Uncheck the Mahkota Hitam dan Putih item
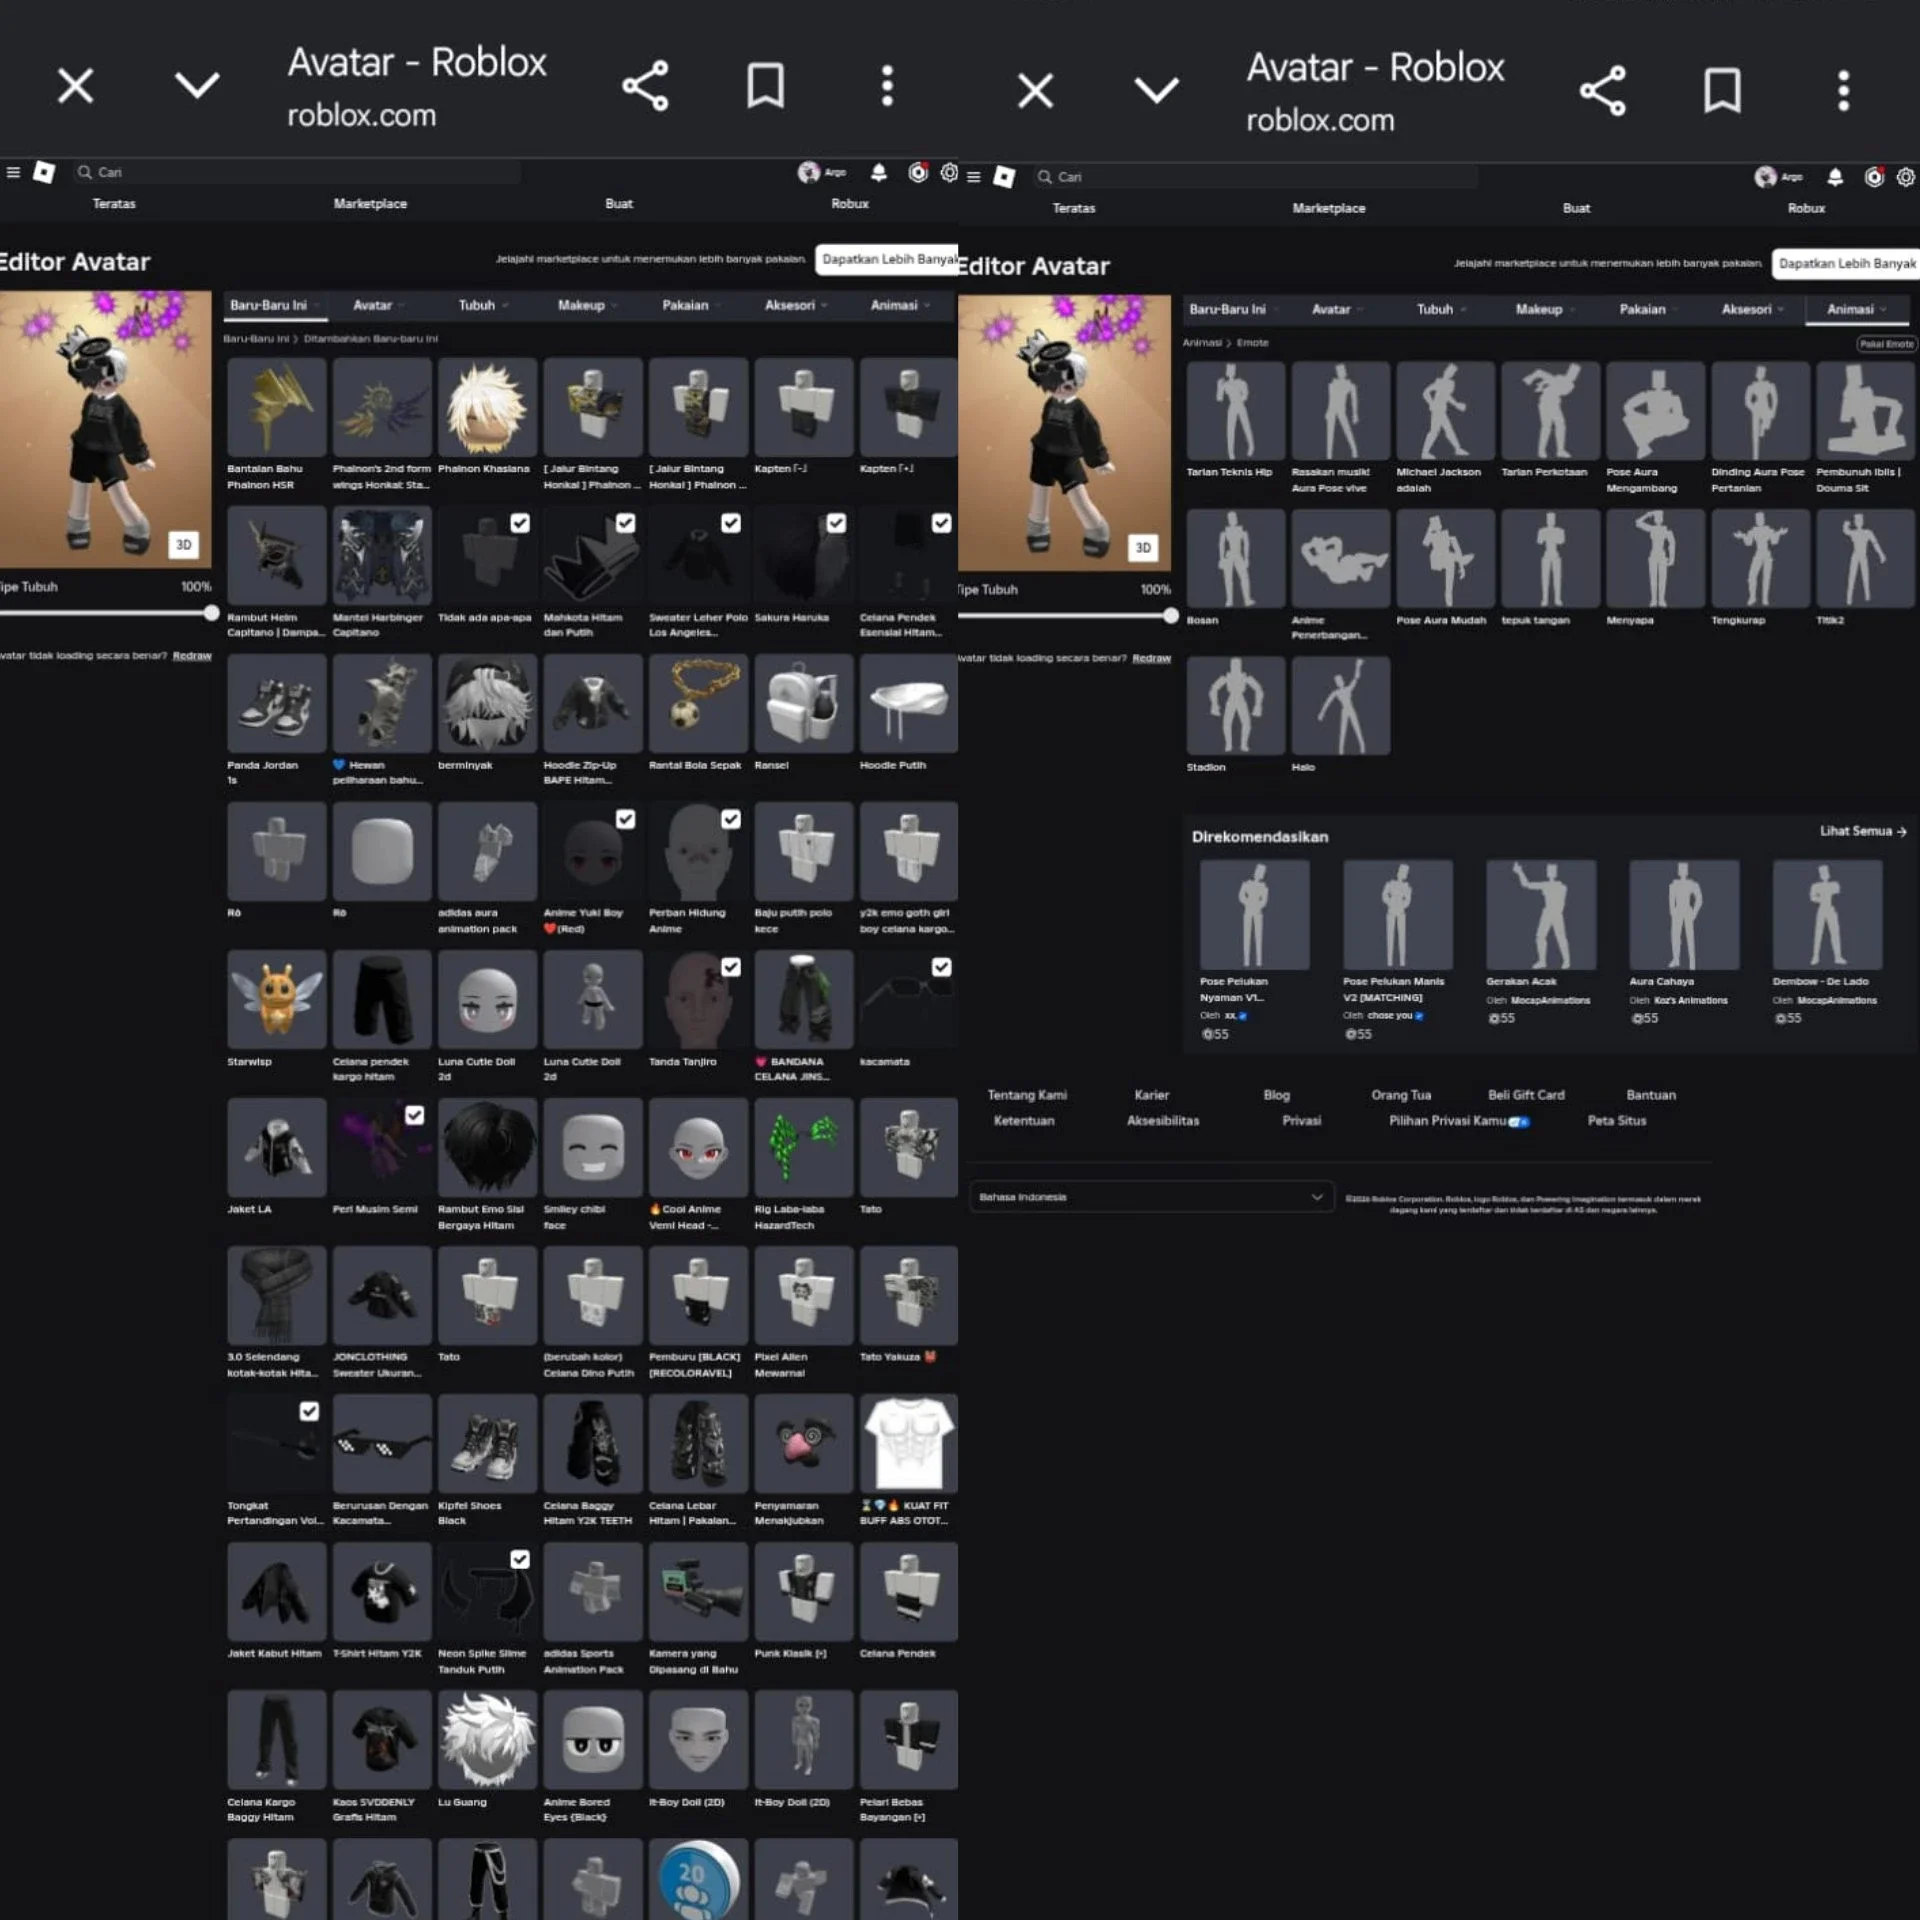This screenshot has width=1920, height=1920. pos(626,522)
